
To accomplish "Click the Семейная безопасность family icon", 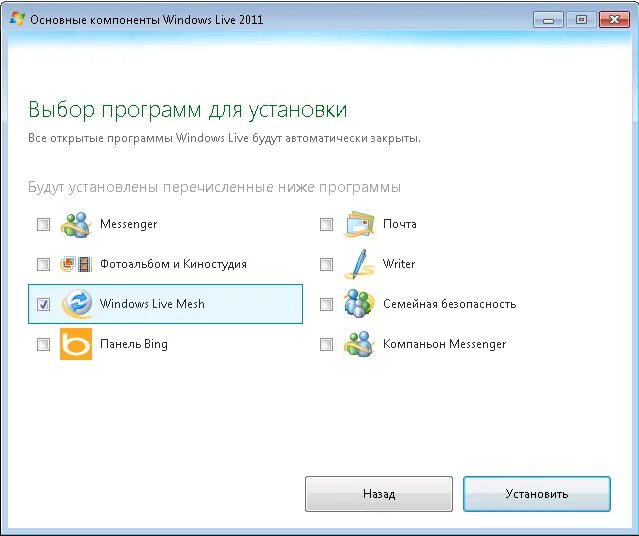I will pos(359,304).
